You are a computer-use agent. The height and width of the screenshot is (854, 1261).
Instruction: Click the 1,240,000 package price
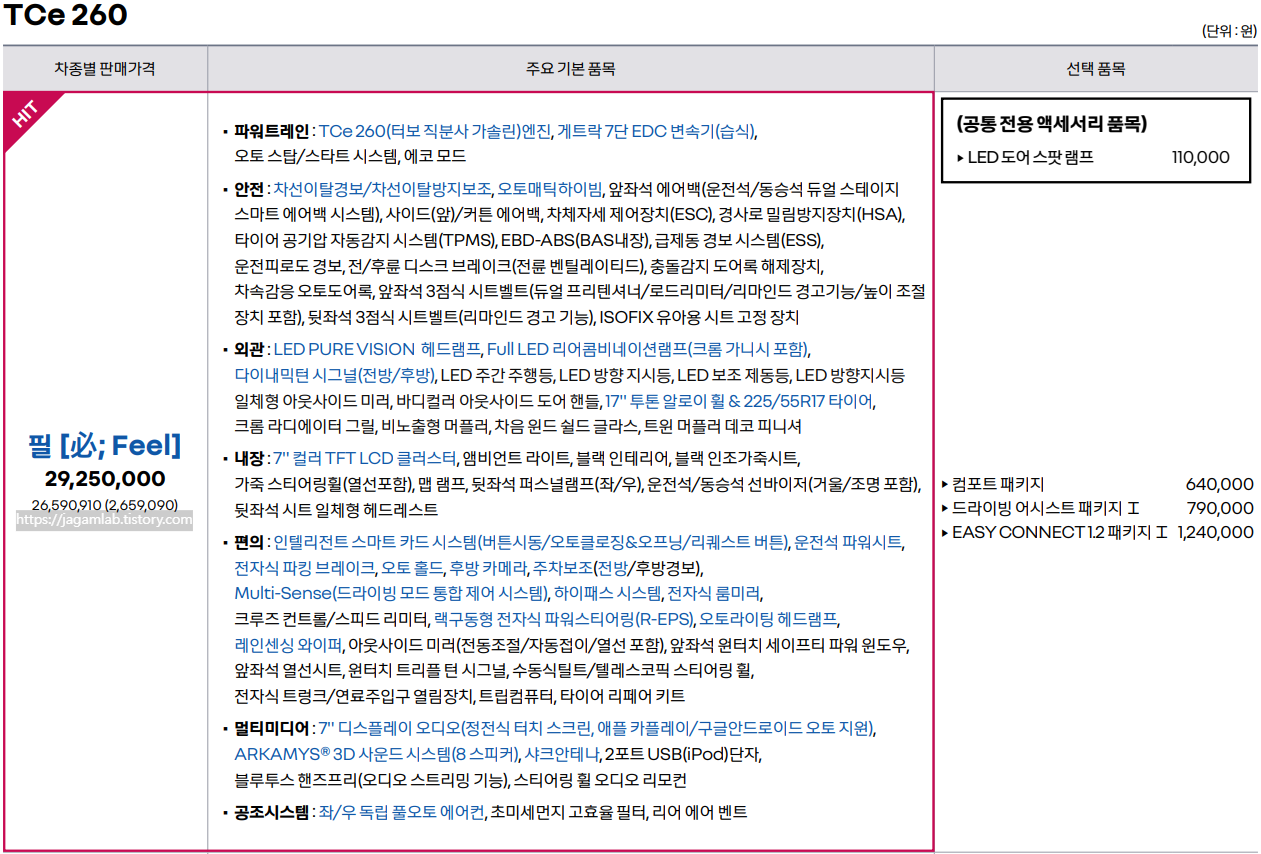coord(1215,532)
